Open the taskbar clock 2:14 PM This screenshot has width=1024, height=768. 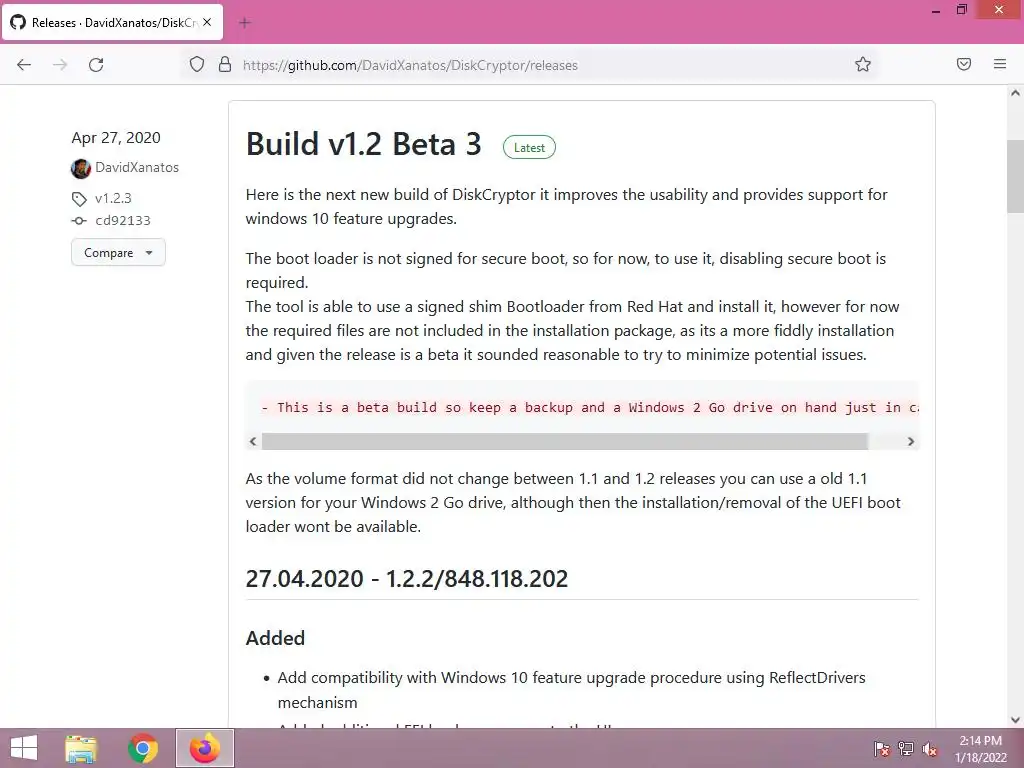980,748
